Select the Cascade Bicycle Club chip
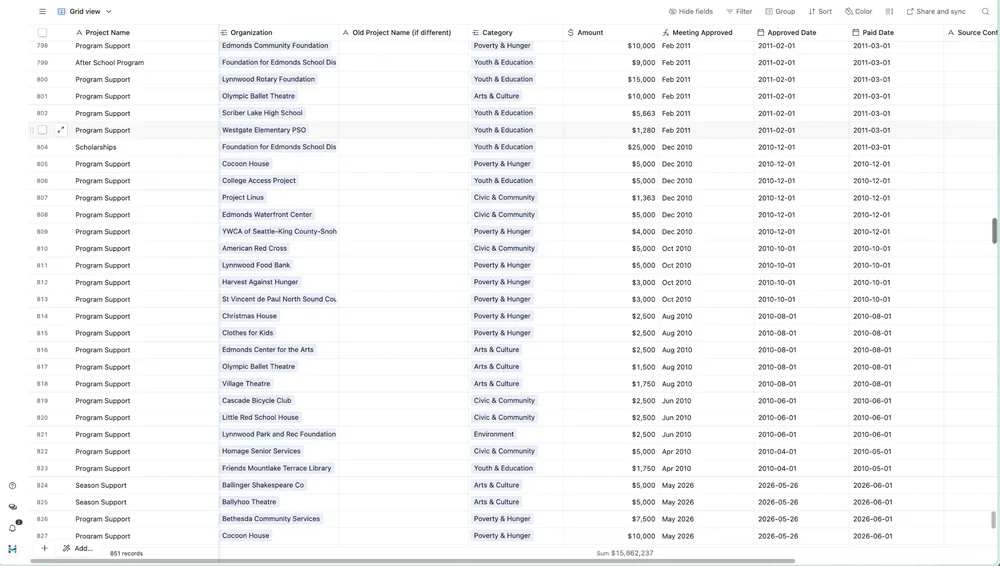This screenshot has height=566, width=1000. 256,401
